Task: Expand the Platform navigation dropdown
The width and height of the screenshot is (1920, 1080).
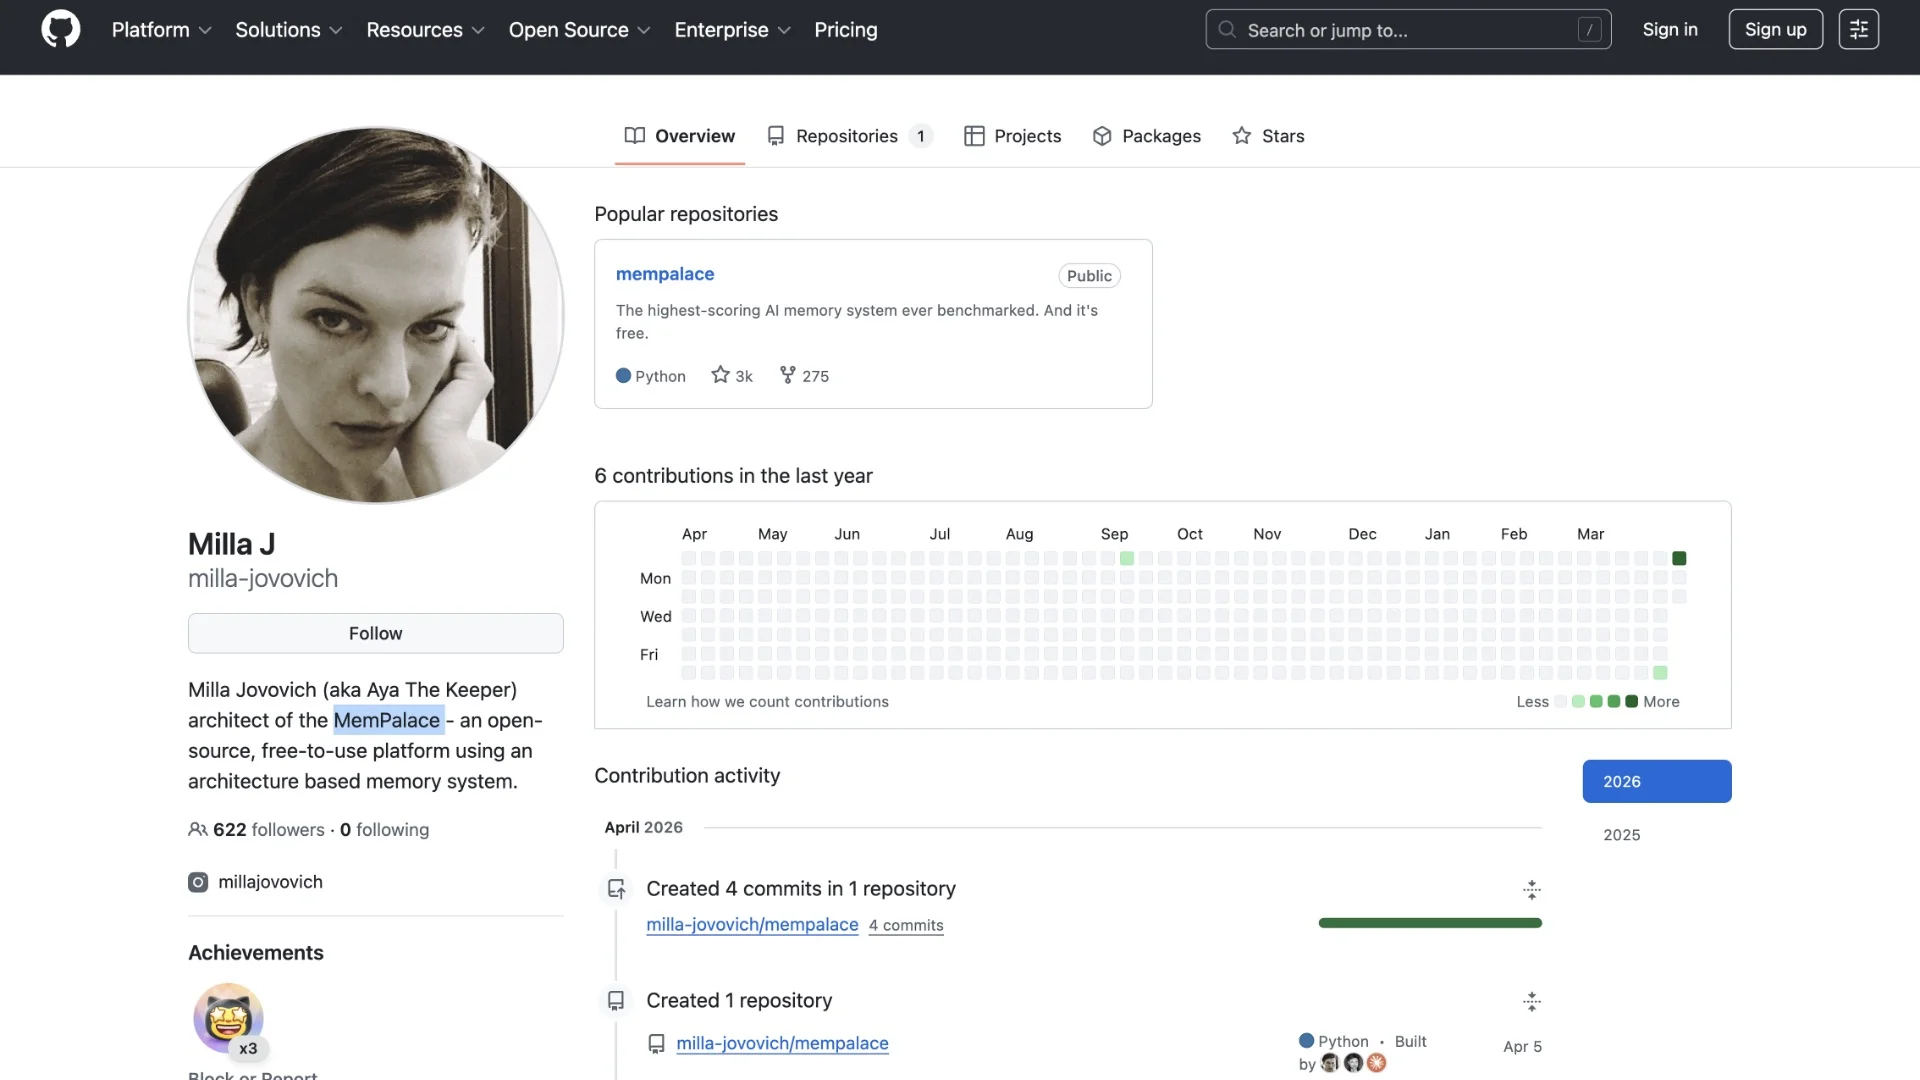Action: (x=161, y=30)
